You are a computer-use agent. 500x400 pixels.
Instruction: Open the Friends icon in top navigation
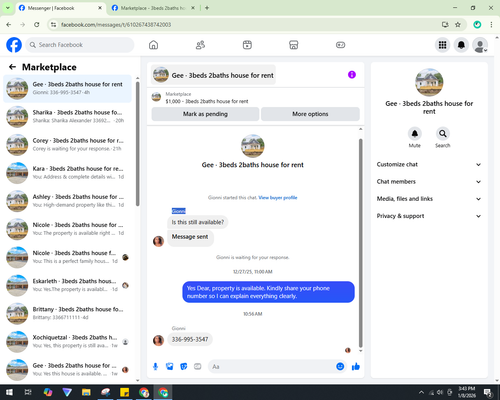200,45
